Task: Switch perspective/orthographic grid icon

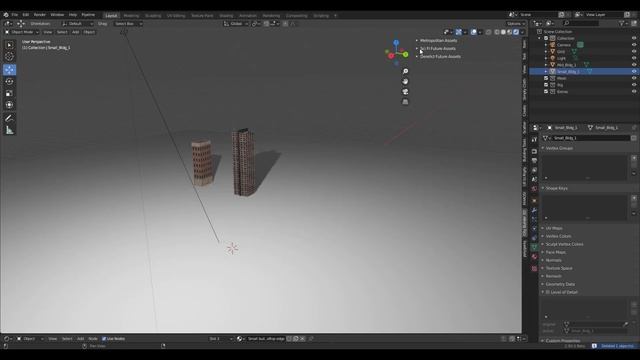Action: click(x=405, y=102)
